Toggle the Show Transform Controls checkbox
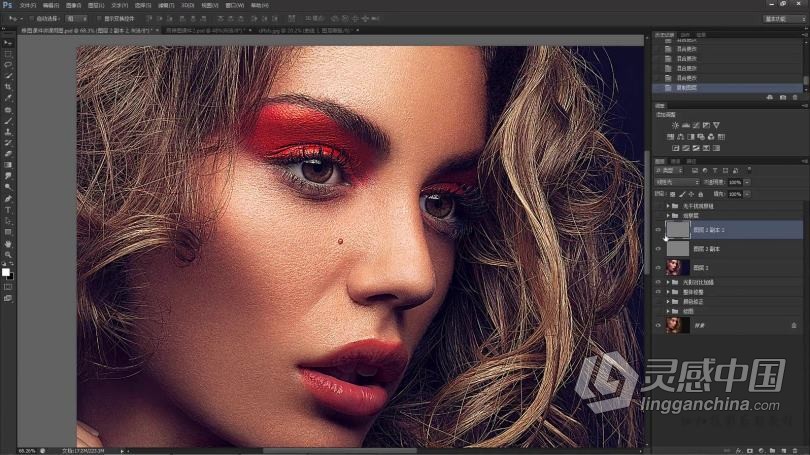Screen dimensions: 810x455 tap(99, 19)
